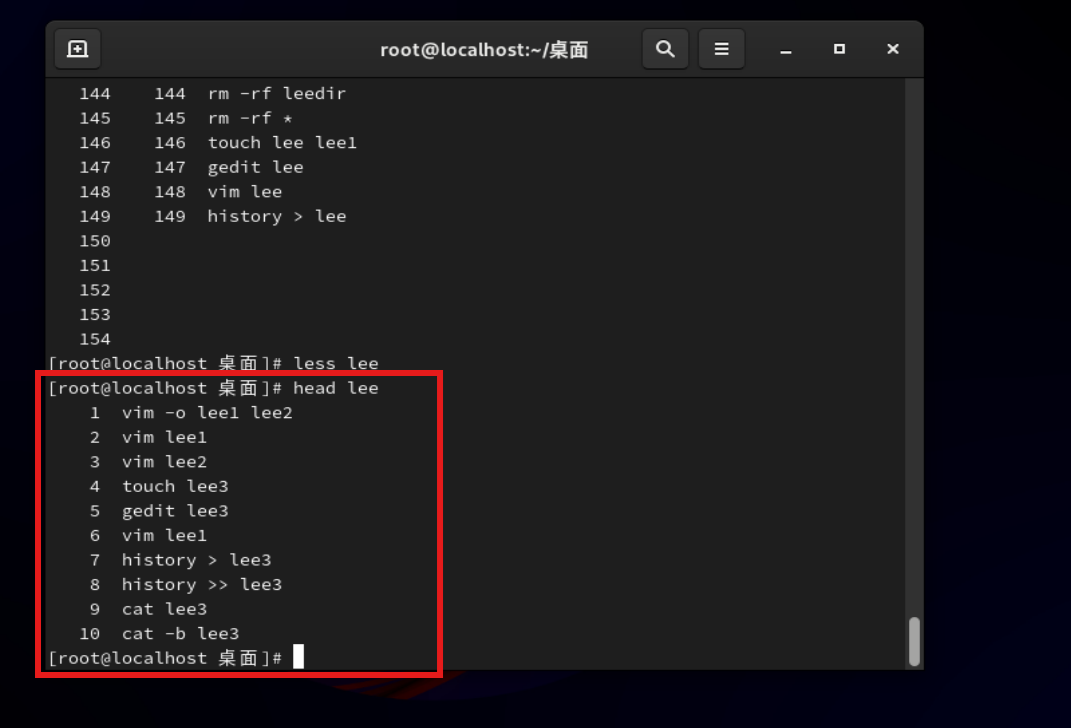
Task: Click the text 'cat -b lee3'
Action: [x=180, y=634]
